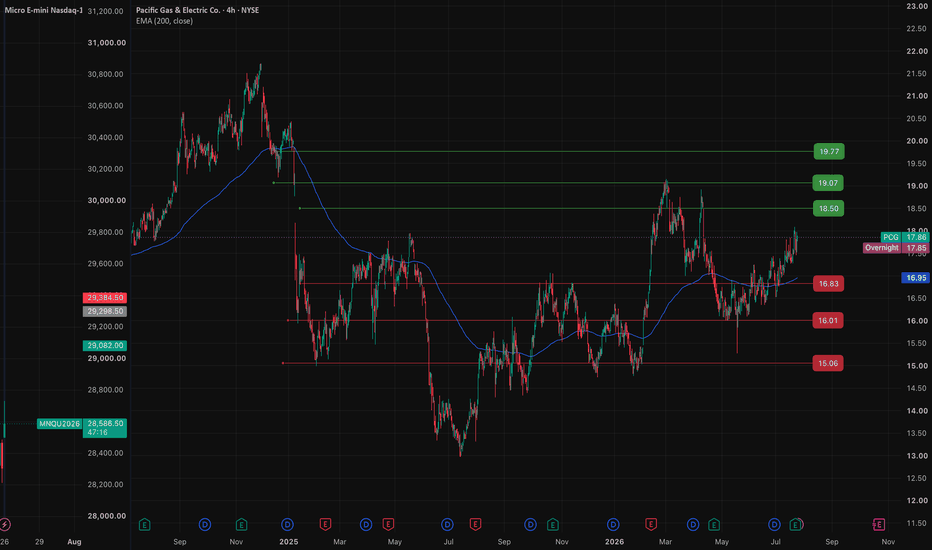Click the 28,586.50 countdown price tag

pyautogui.click(x=105, y=428)
